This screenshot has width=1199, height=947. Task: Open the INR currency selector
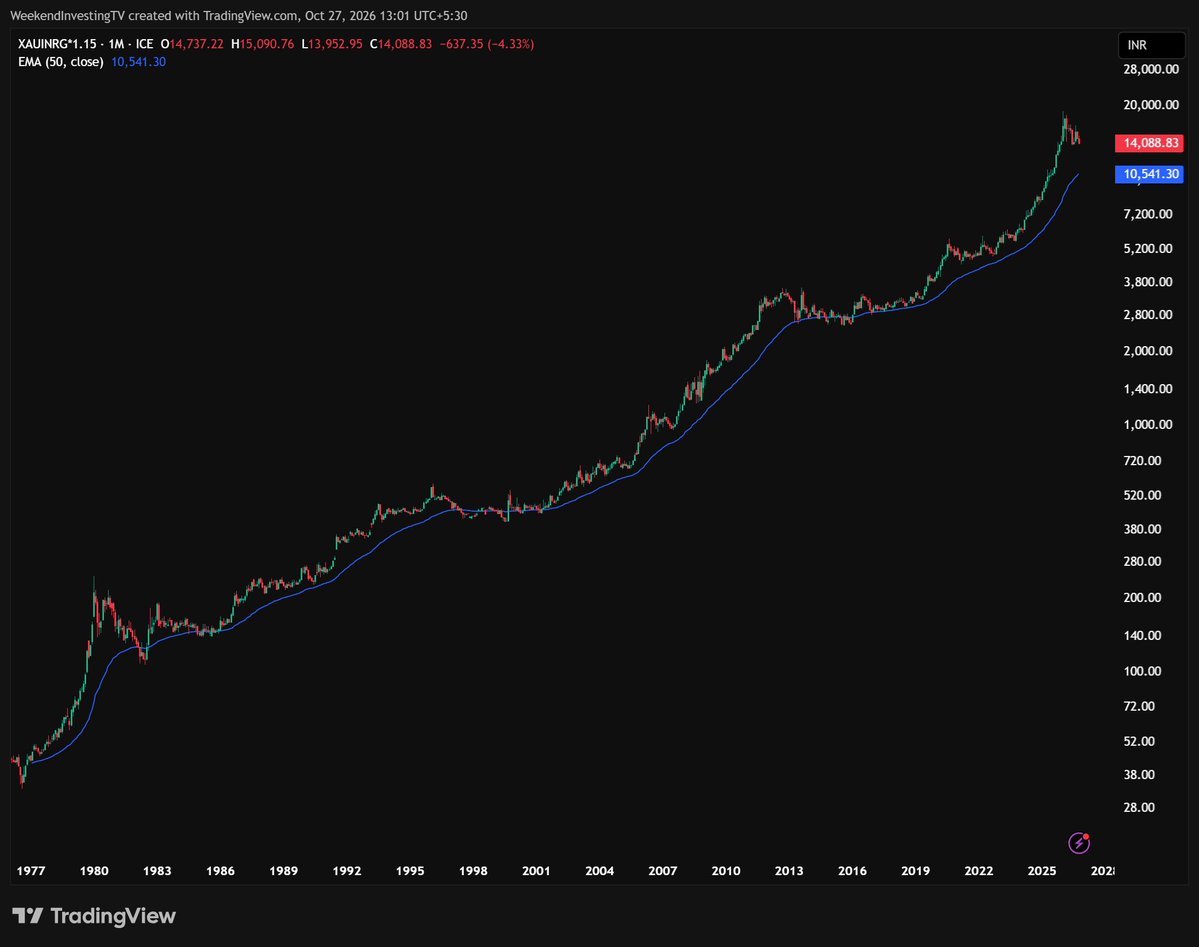(1151, 45)
